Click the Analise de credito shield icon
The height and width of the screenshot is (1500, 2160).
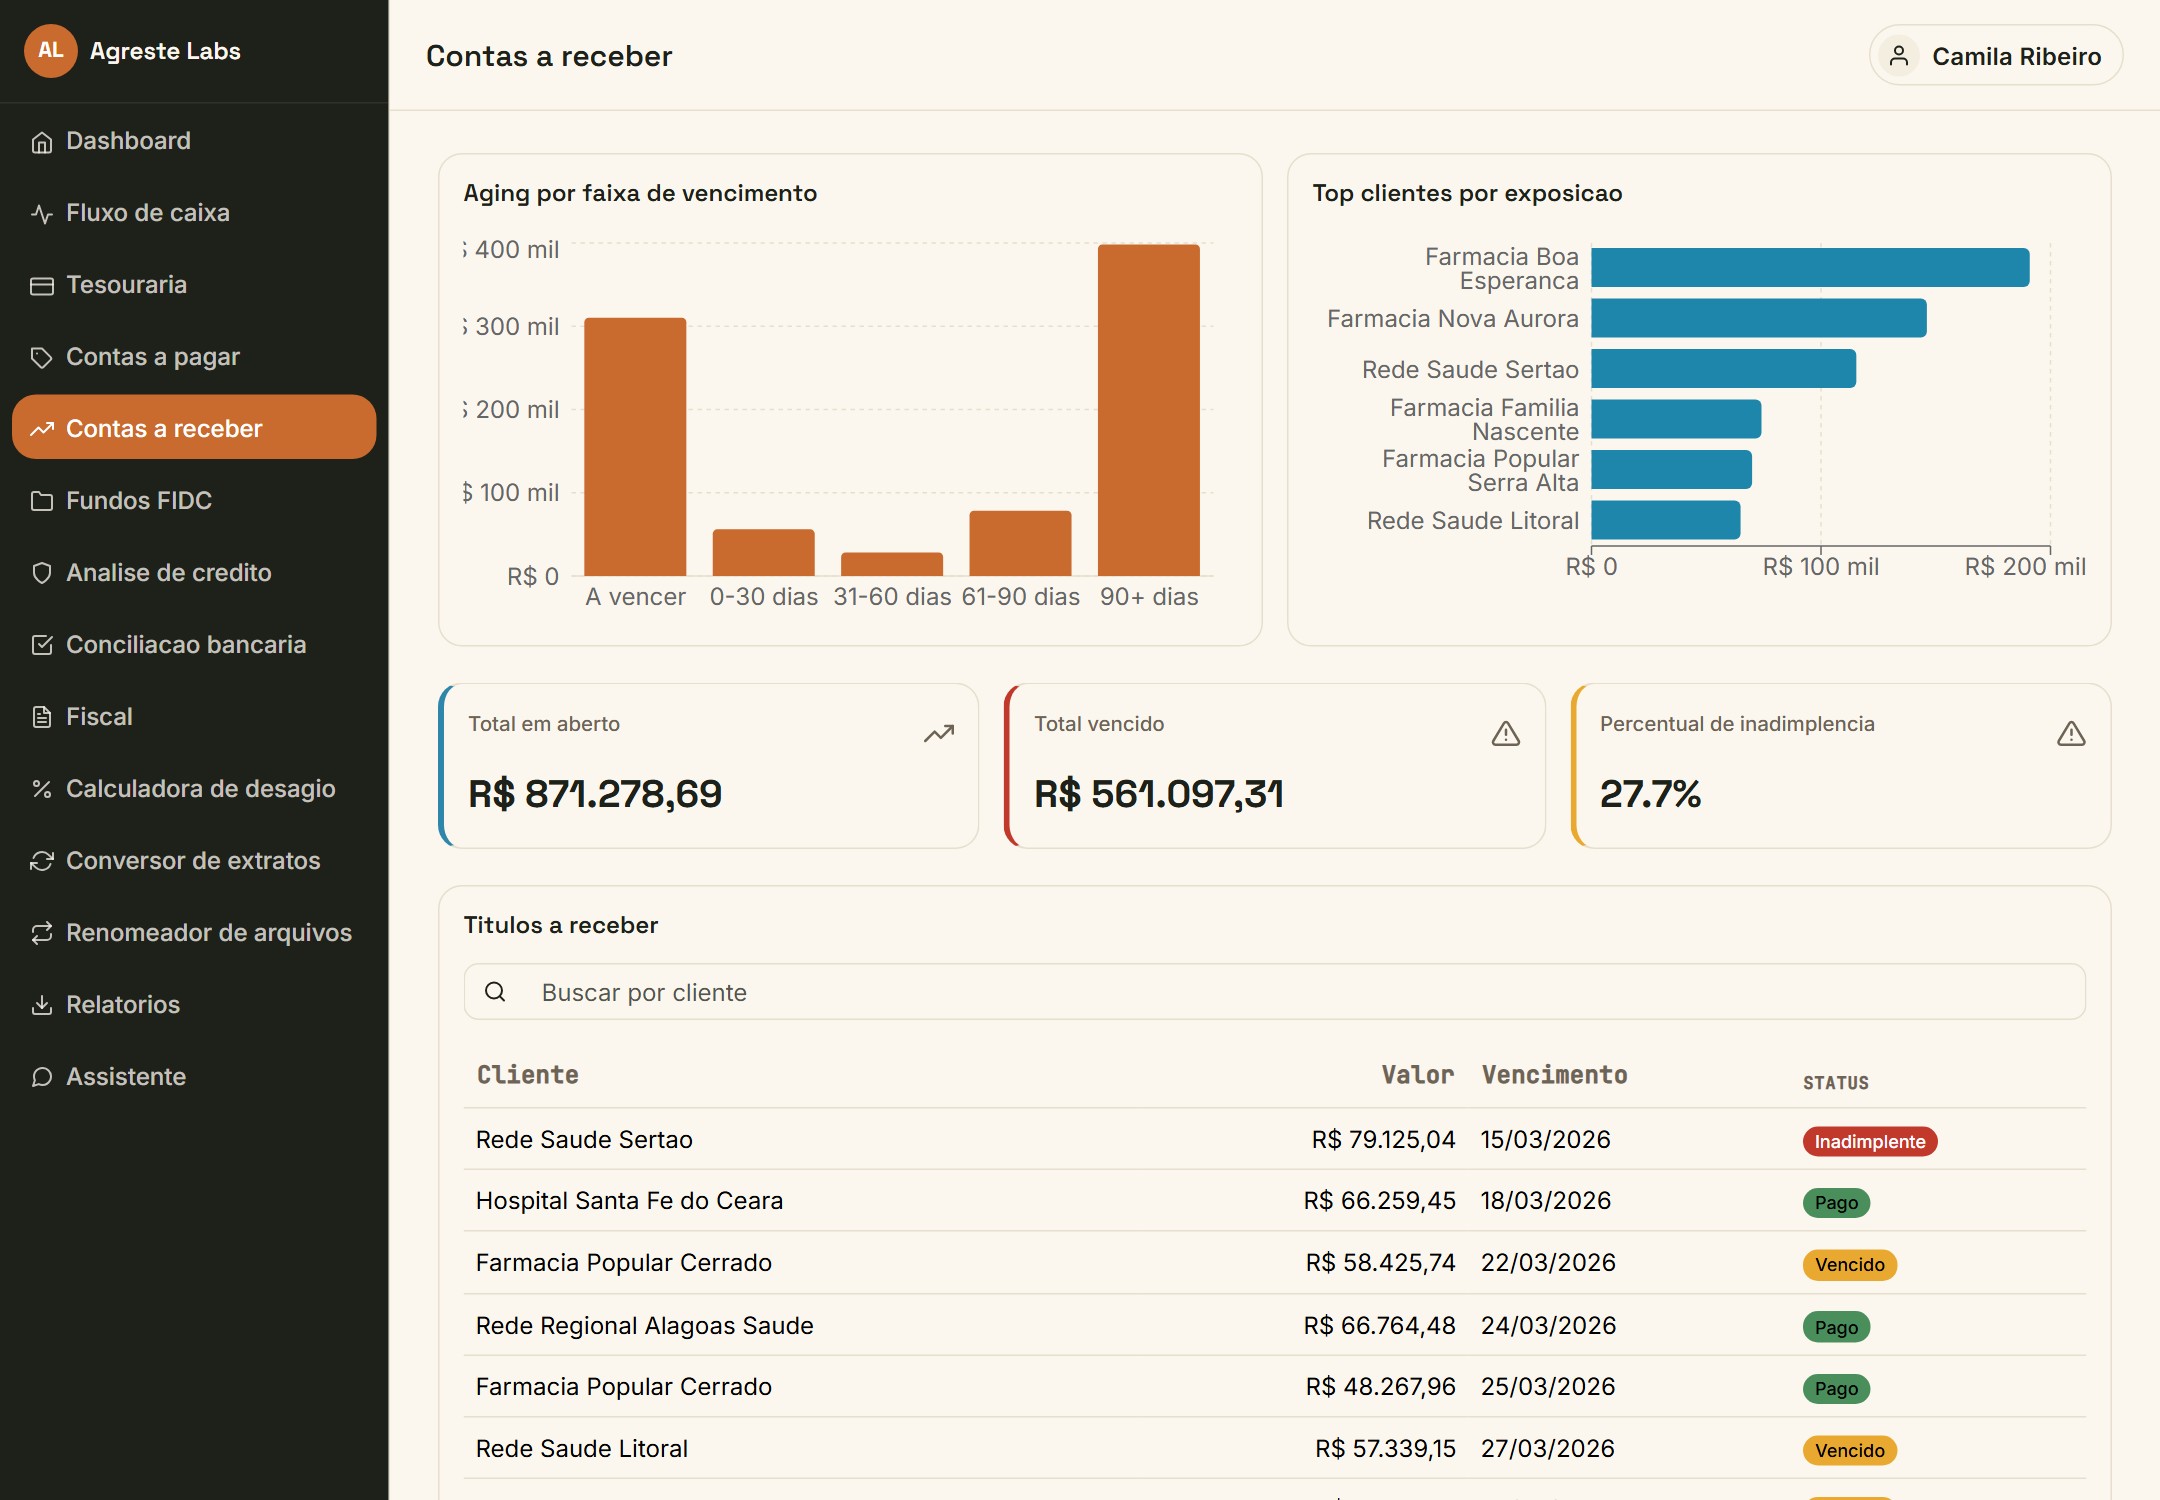[41, 573]
